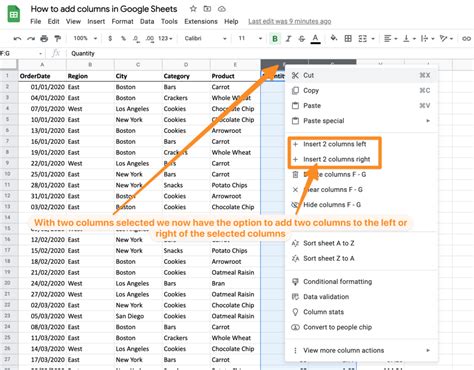474x370 pixels.
Task: Toggle Bold formatting
Action: [275, 39]
